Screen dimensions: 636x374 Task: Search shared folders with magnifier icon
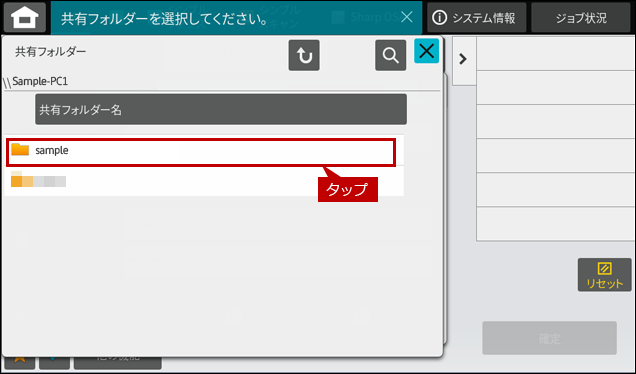coord(390,55)
